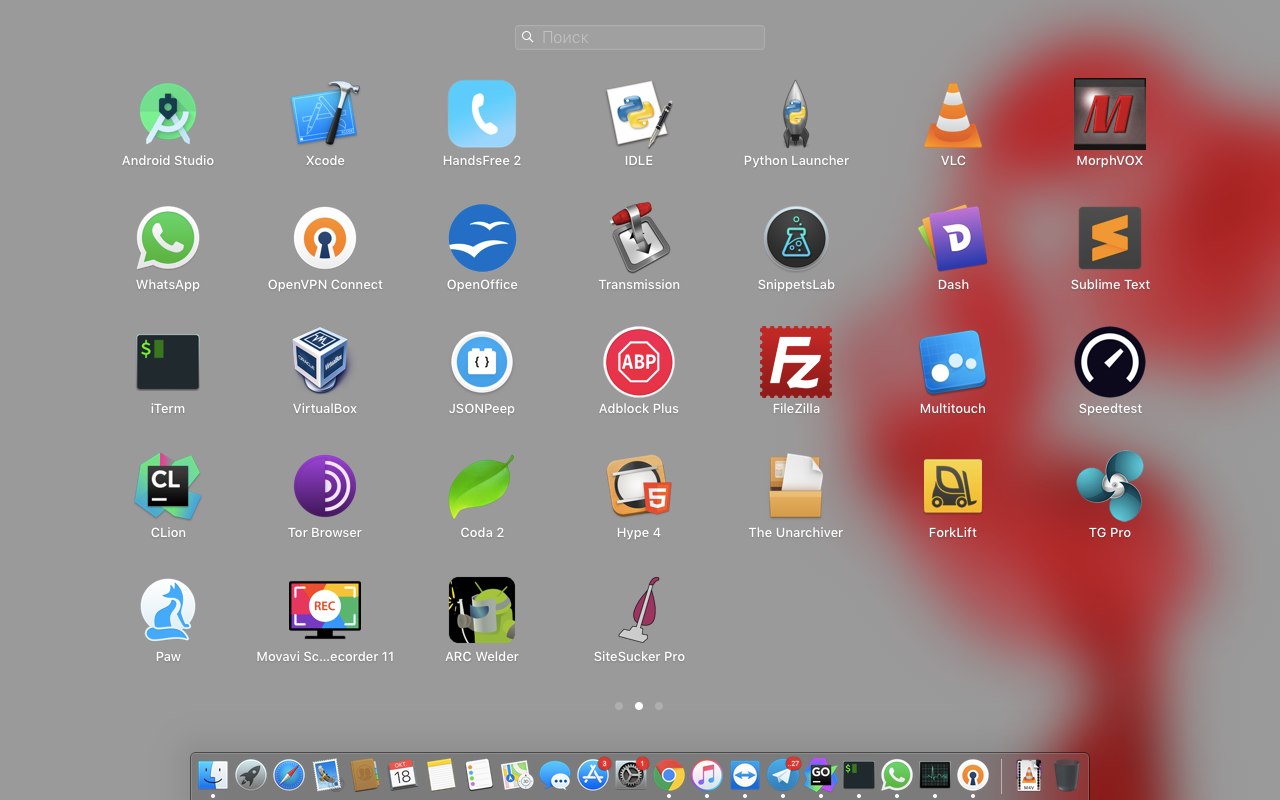
Task: Switch to OpenVPN Connect in the Dock
Action: tap(973, 775)
